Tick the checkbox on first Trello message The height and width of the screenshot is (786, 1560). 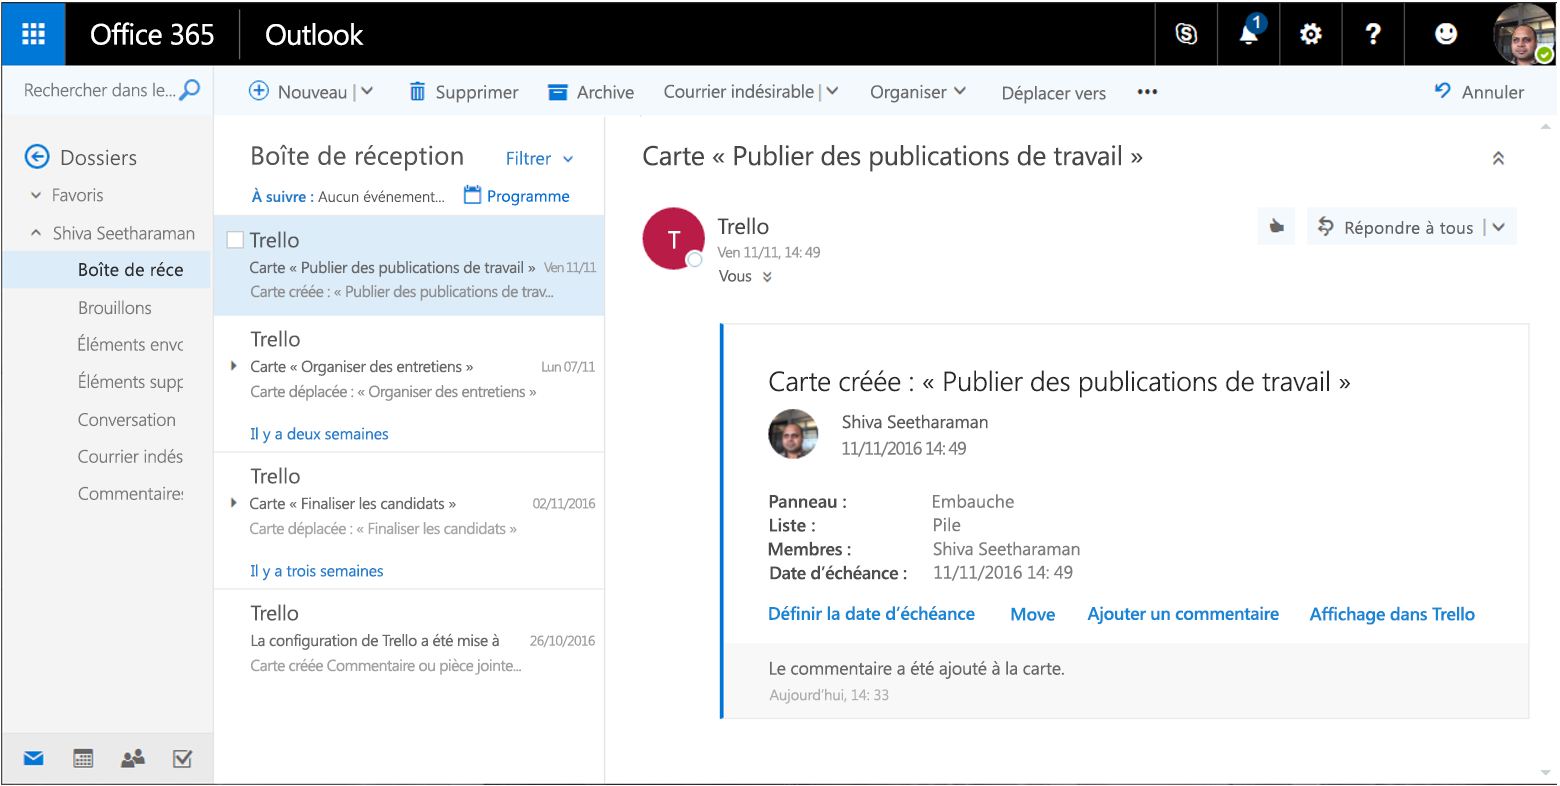click(236, 240)
